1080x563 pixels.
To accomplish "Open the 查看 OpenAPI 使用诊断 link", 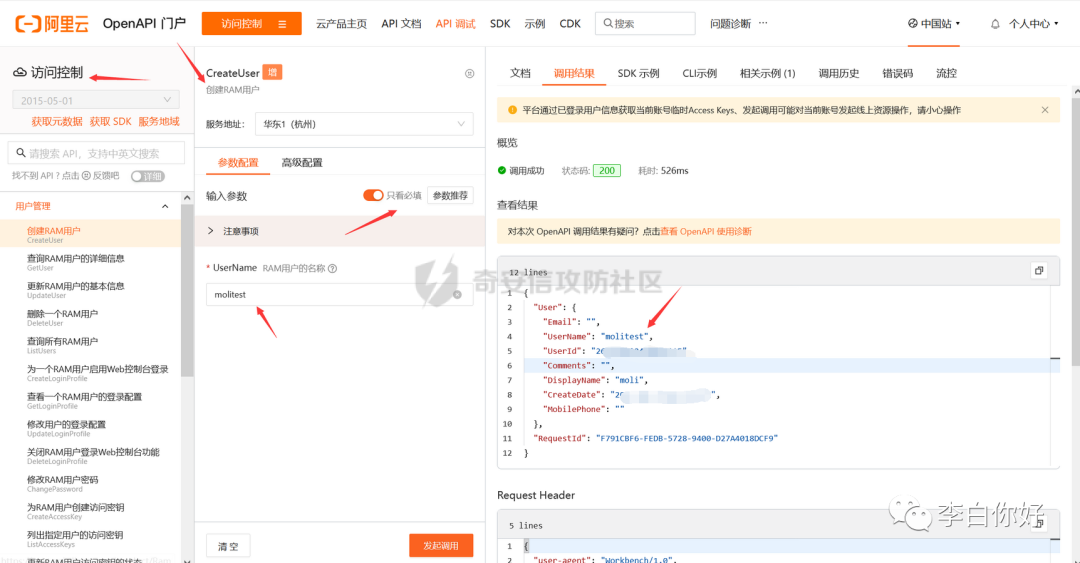I will [x=706, y=232].
